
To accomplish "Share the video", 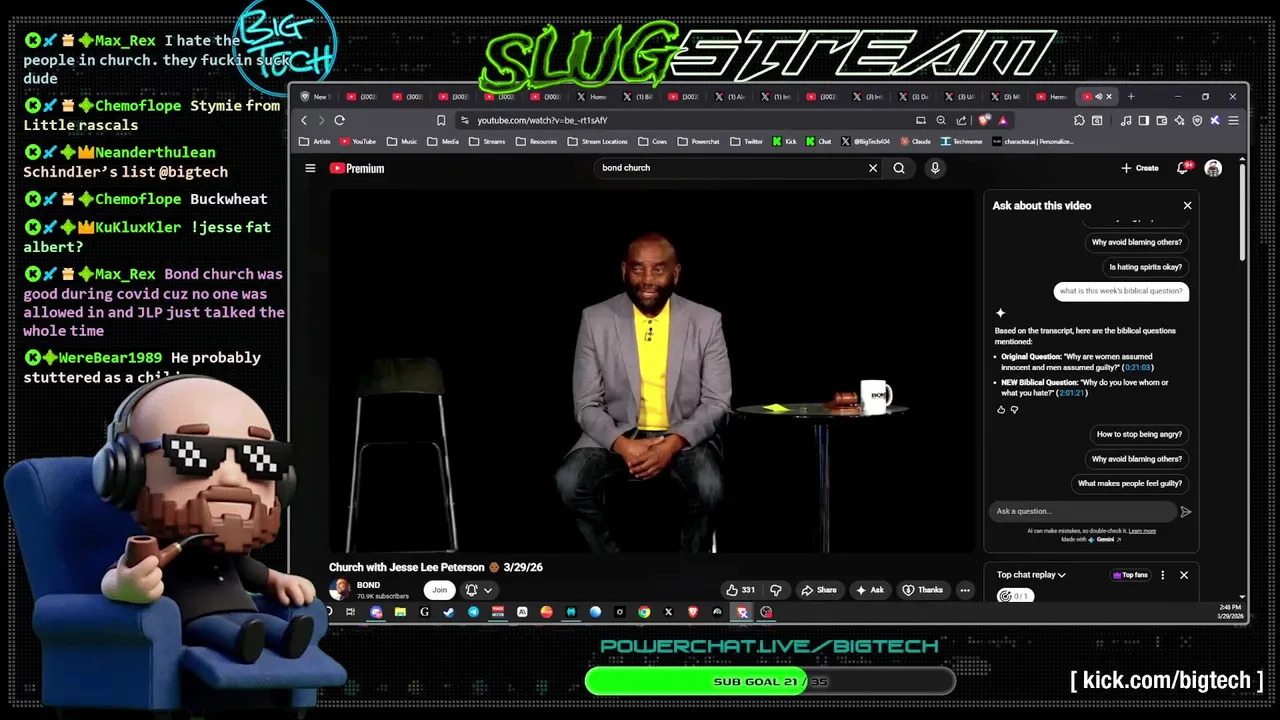I will 819,590.
